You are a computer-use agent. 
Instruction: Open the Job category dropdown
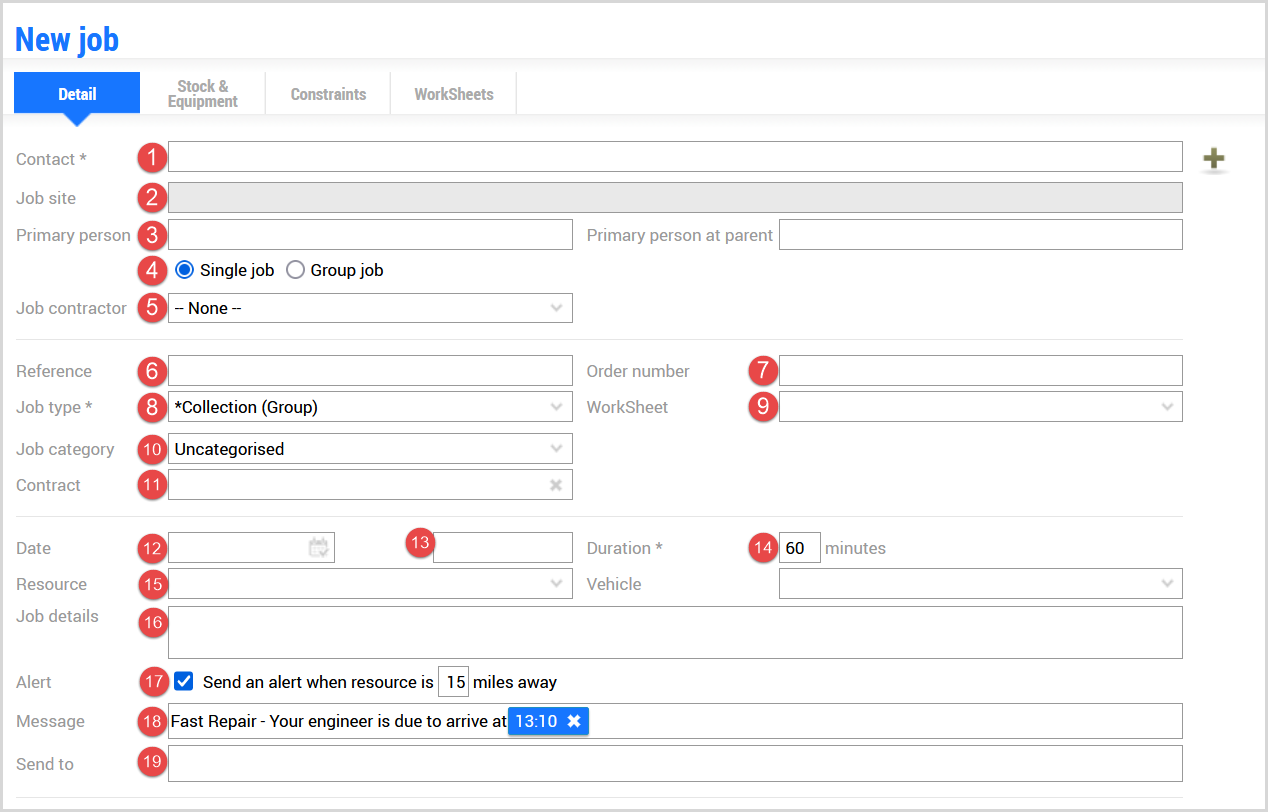click(370, 449)
